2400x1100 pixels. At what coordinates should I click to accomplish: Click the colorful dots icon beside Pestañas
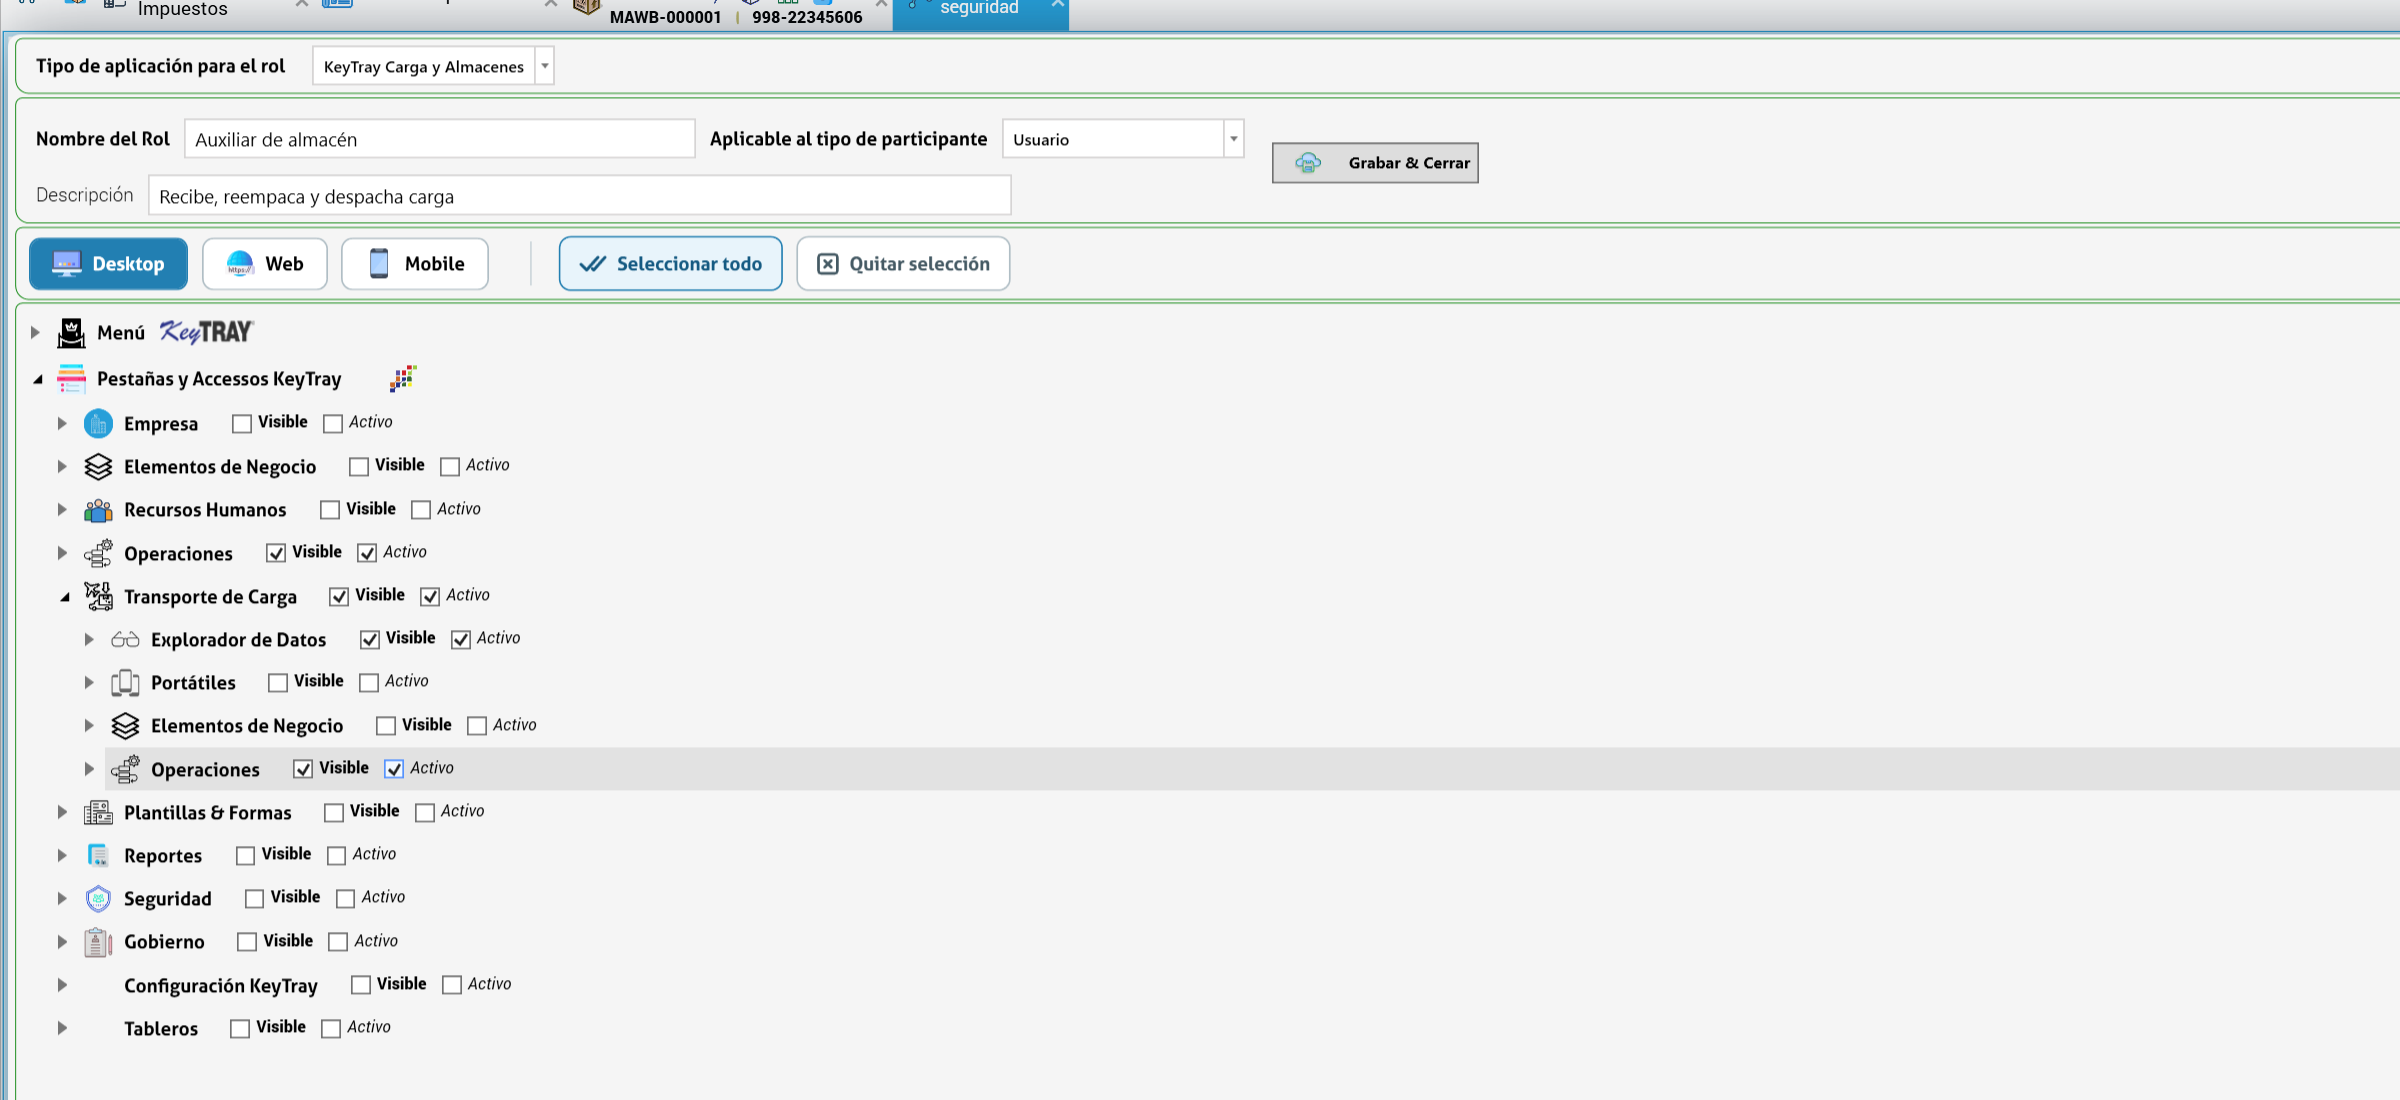pyautogui.click(x=403, y=378)
